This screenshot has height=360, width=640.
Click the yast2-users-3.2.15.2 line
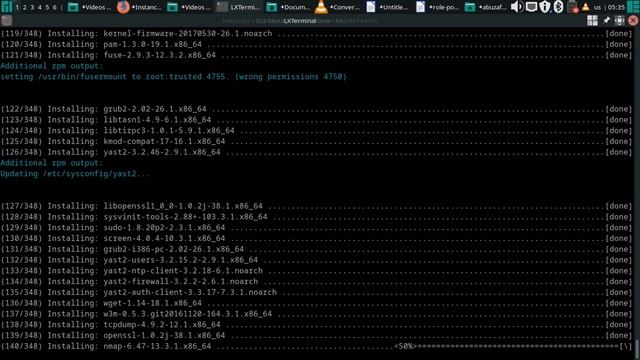pos(316,260)
